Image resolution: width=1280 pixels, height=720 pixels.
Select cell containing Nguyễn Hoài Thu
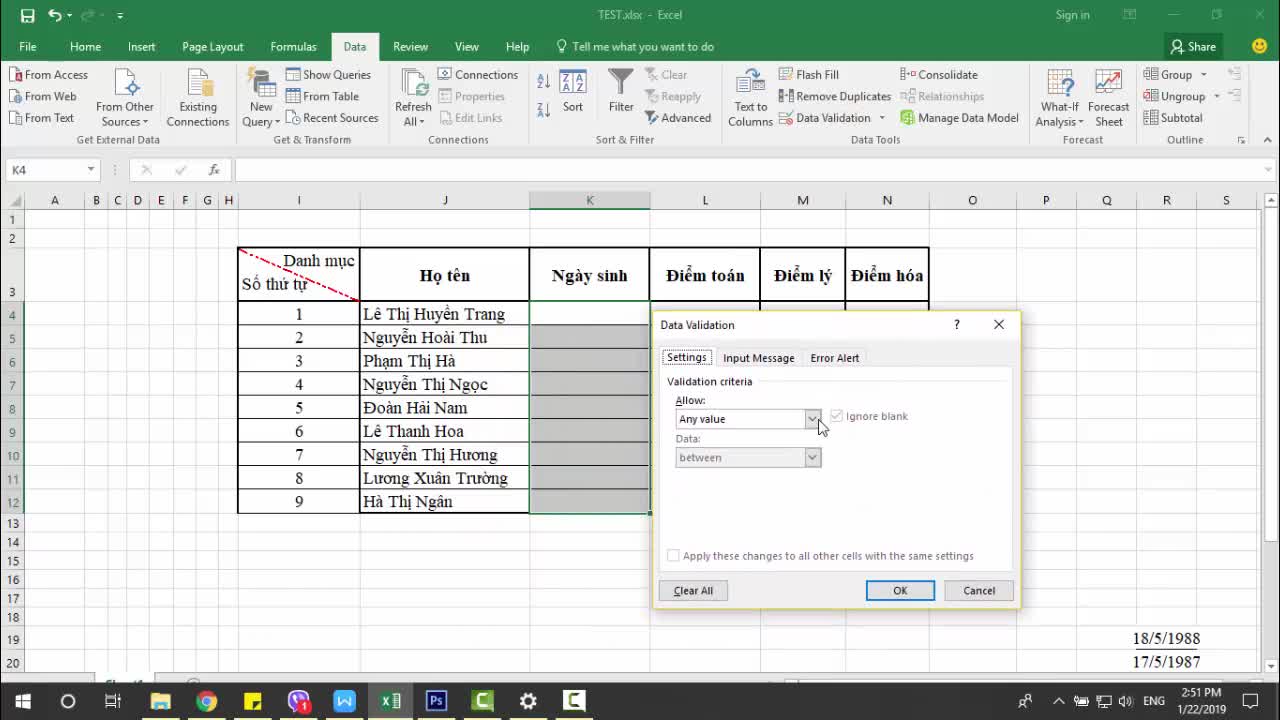(x=444, y=337)
